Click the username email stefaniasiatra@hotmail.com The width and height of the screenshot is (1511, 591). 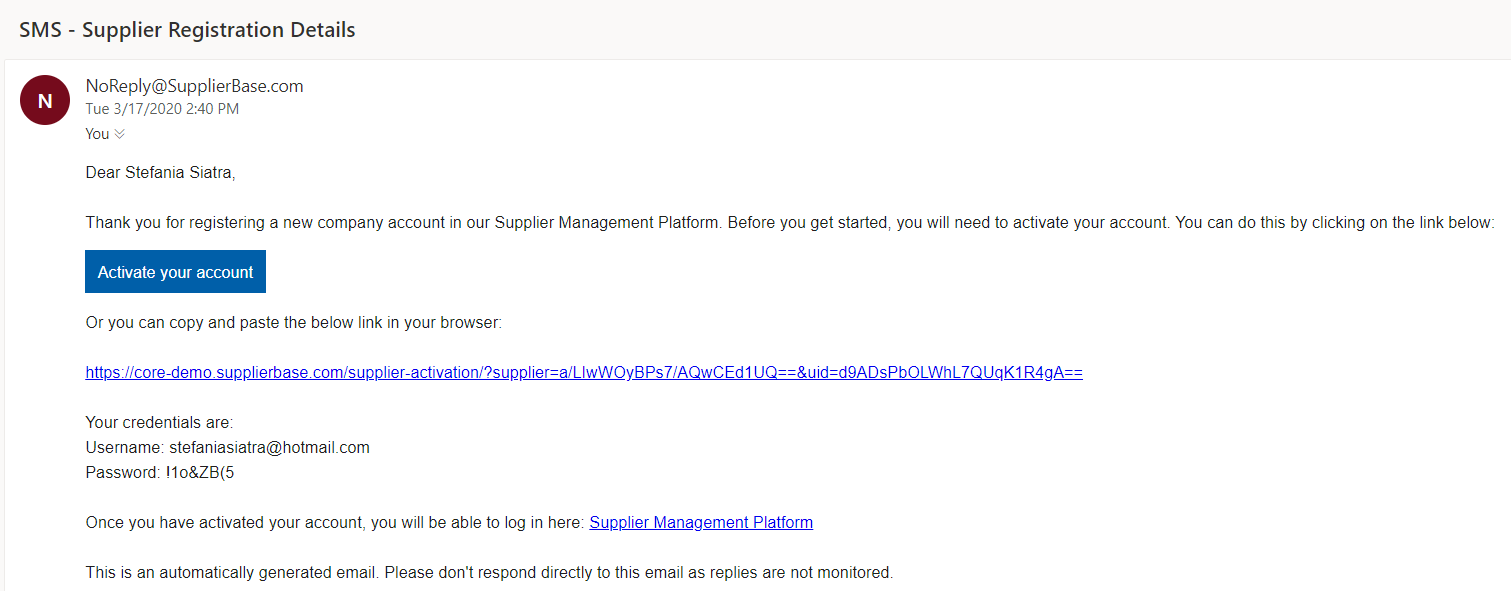pyautogui.click(x=269, y=448)
